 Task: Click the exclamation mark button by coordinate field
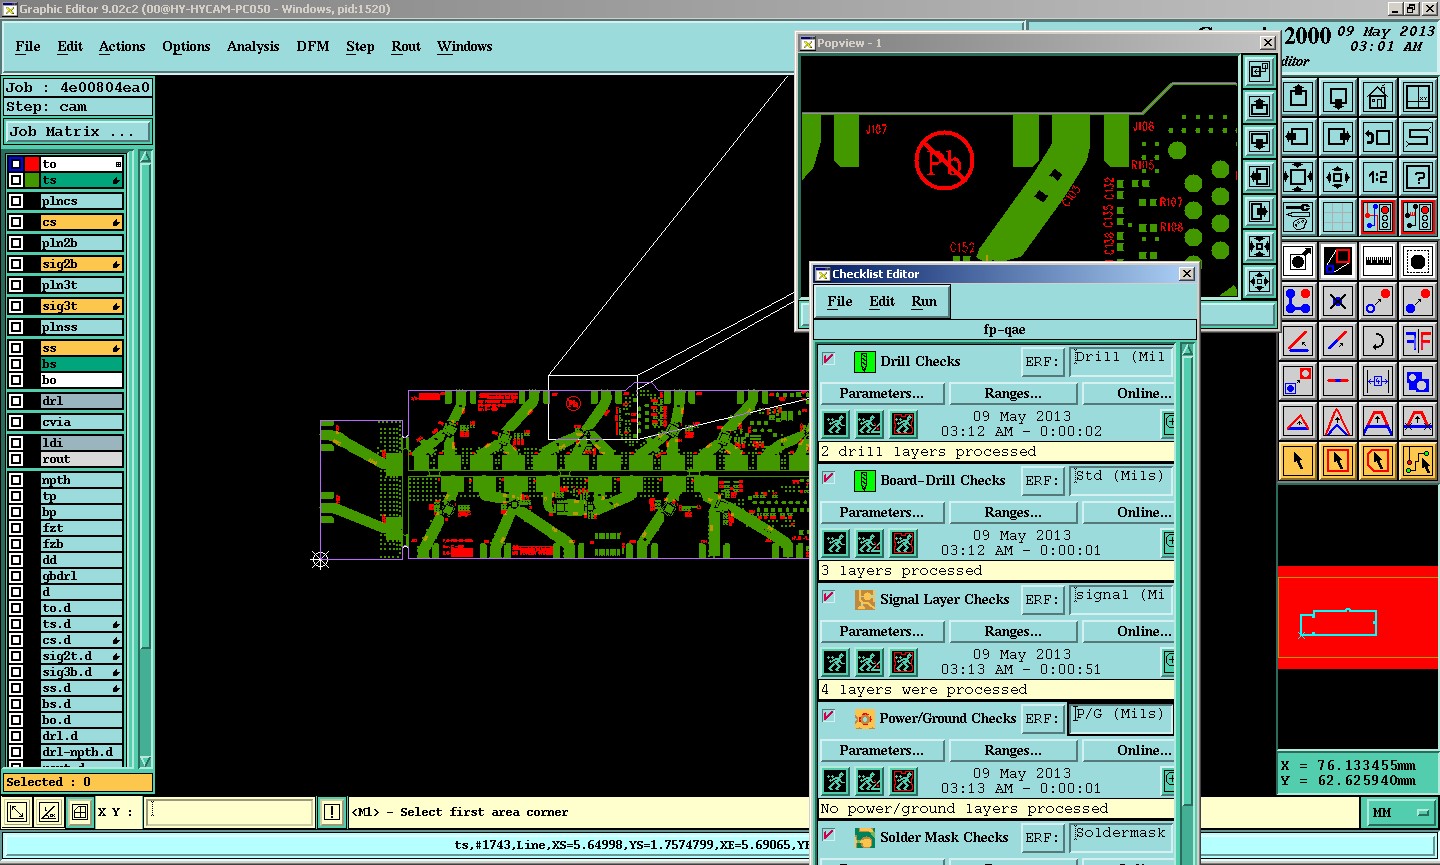[332, 812]
